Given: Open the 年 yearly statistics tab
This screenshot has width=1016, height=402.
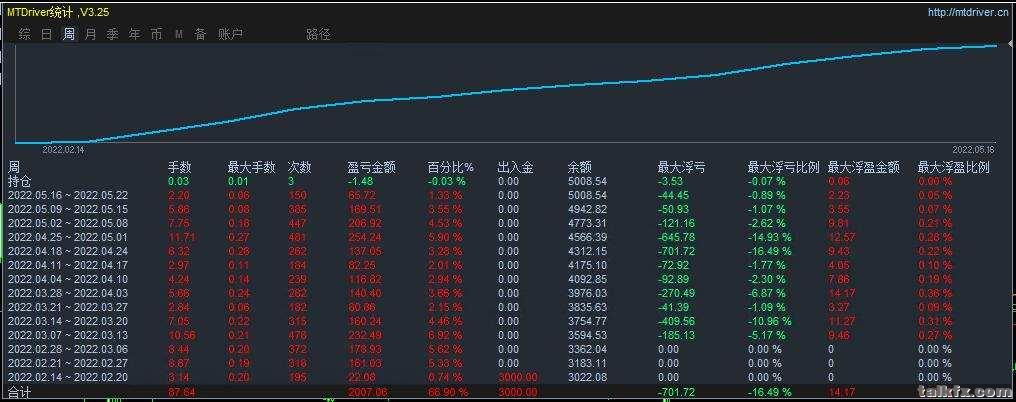Looking at the screenshot, I should 135,34.
